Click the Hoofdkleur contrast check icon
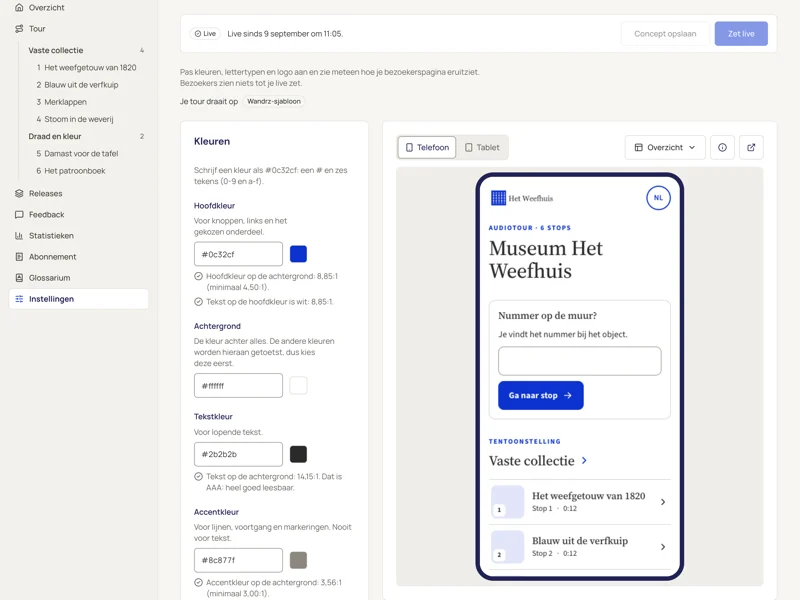 click(198, 276)
